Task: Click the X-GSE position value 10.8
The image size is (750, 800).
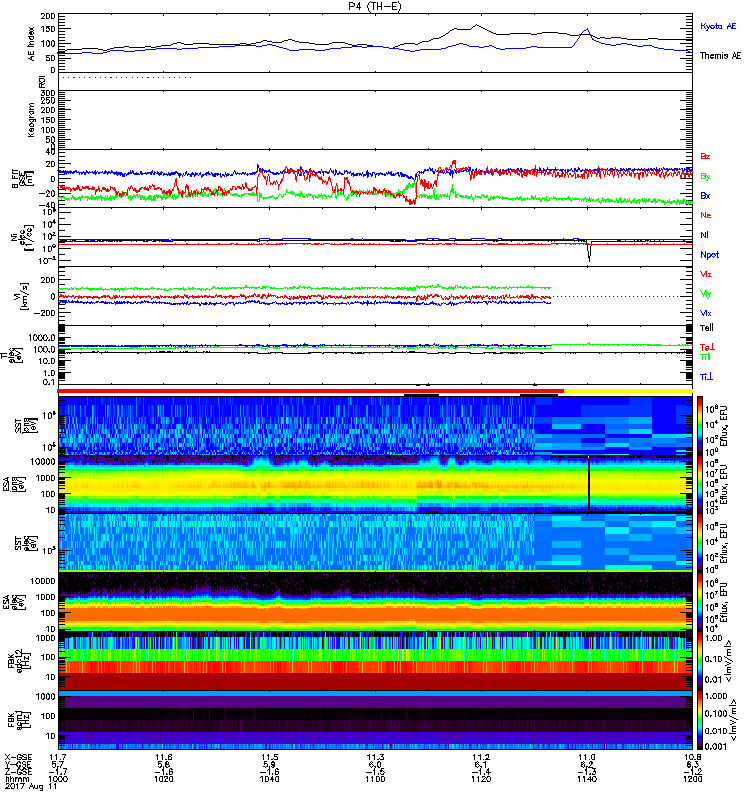Action: [x=693, y=758]
